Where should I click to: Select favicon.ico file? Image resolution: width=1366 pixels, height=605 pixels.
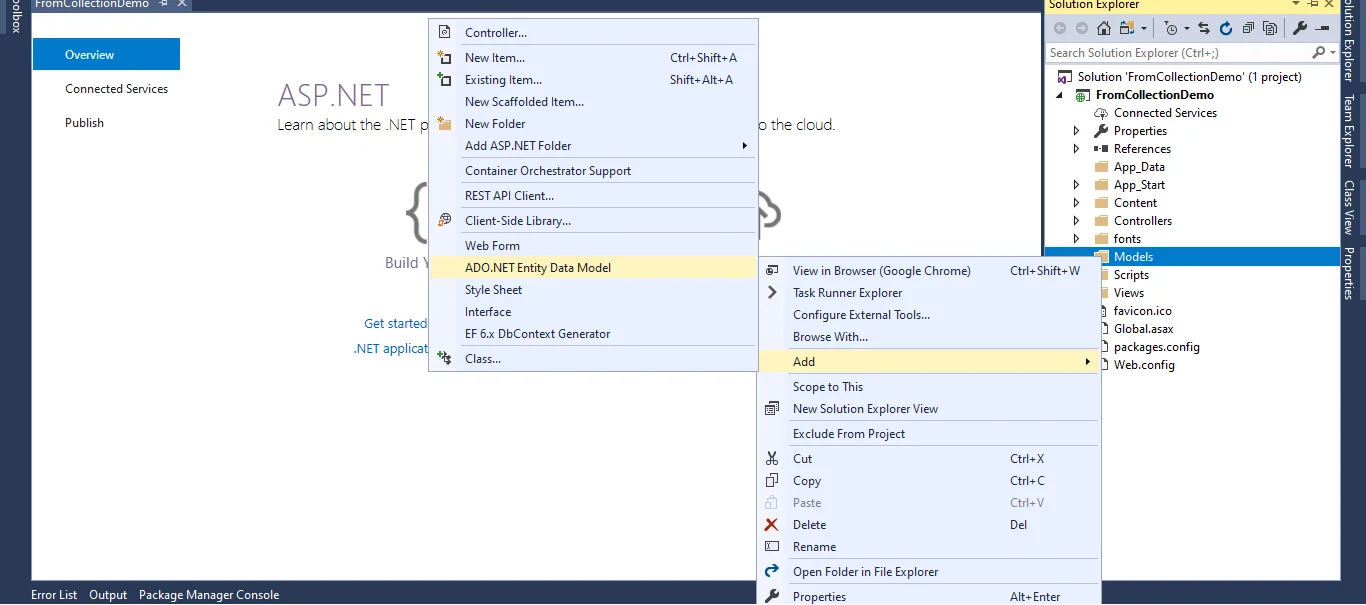[1142, 311]
